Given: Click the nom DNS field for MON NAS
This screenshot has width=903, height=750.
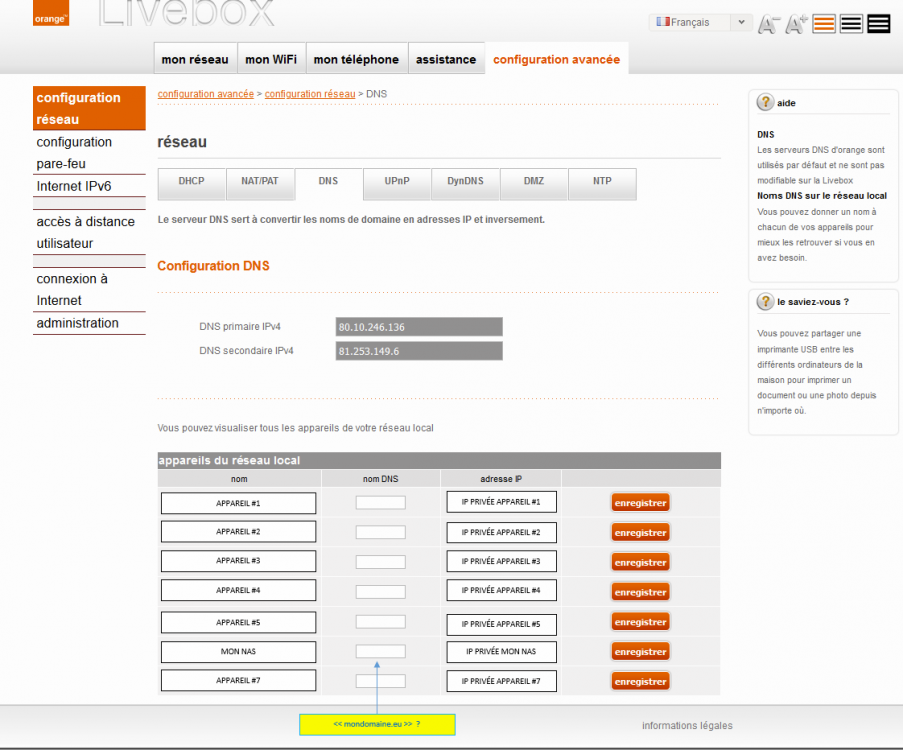Looking at the screenshot, I should 380,651.
